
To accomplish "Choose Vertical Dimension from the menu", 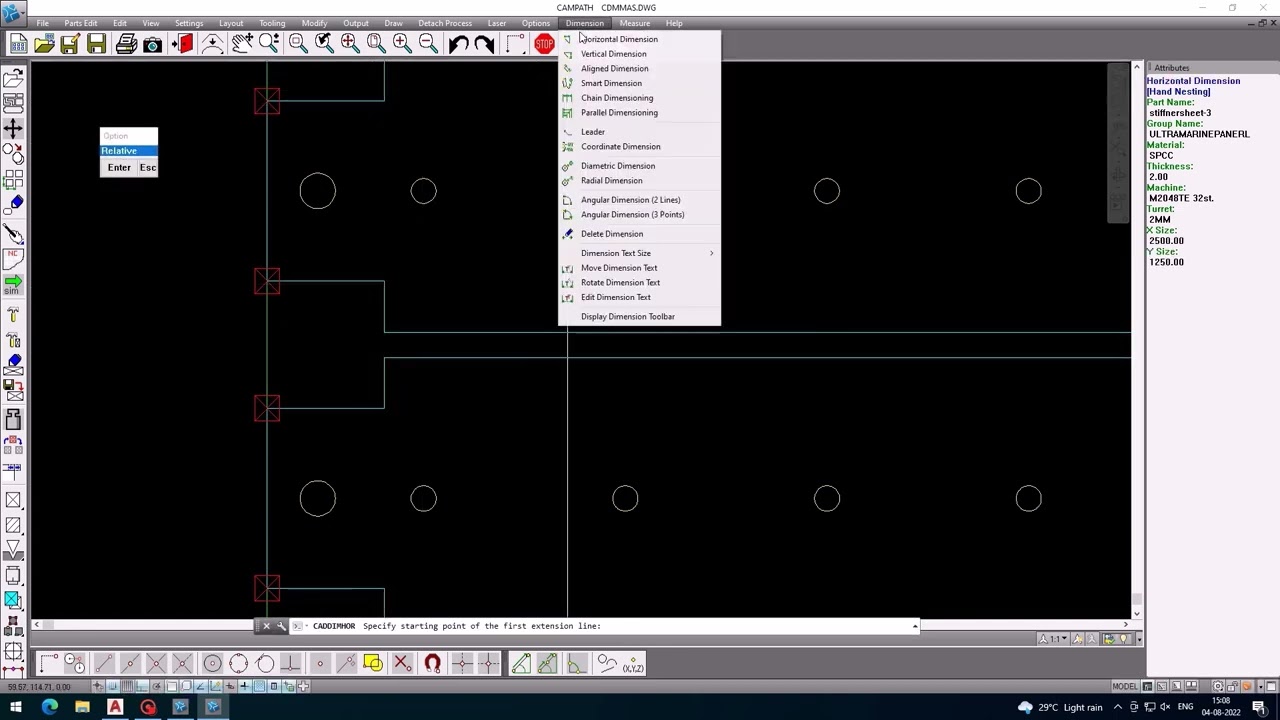I will click(x=639, y=54).
